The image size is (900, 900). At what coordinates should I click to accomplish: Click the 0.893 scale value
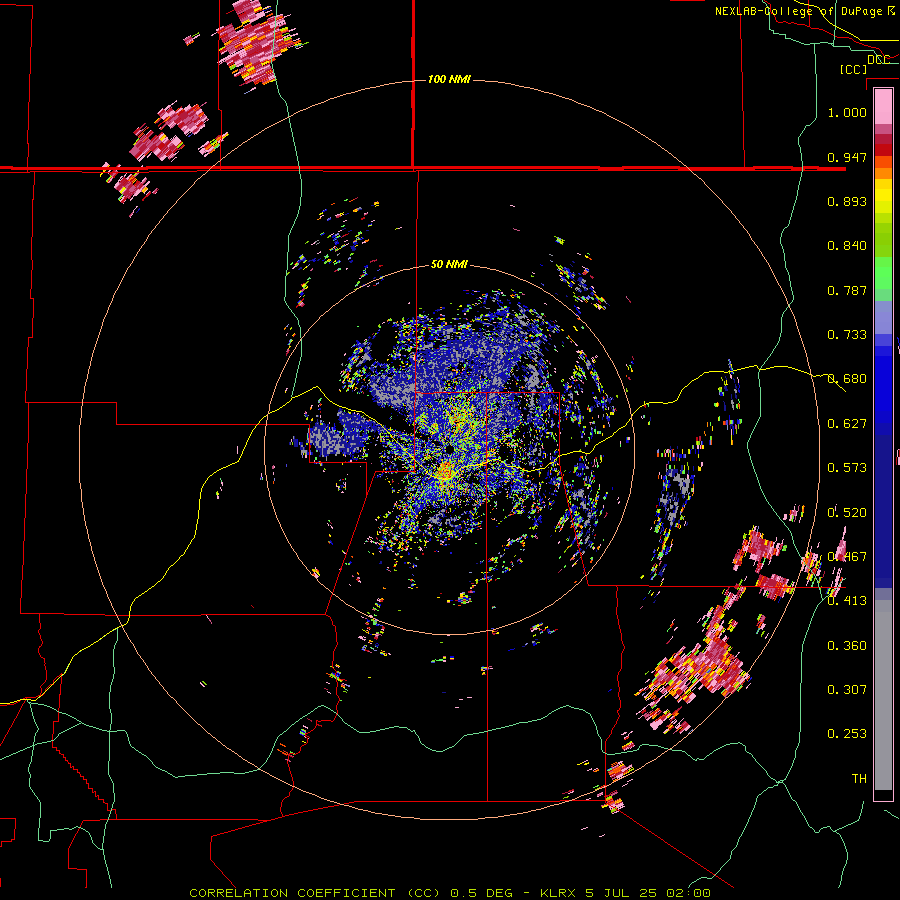847,201
